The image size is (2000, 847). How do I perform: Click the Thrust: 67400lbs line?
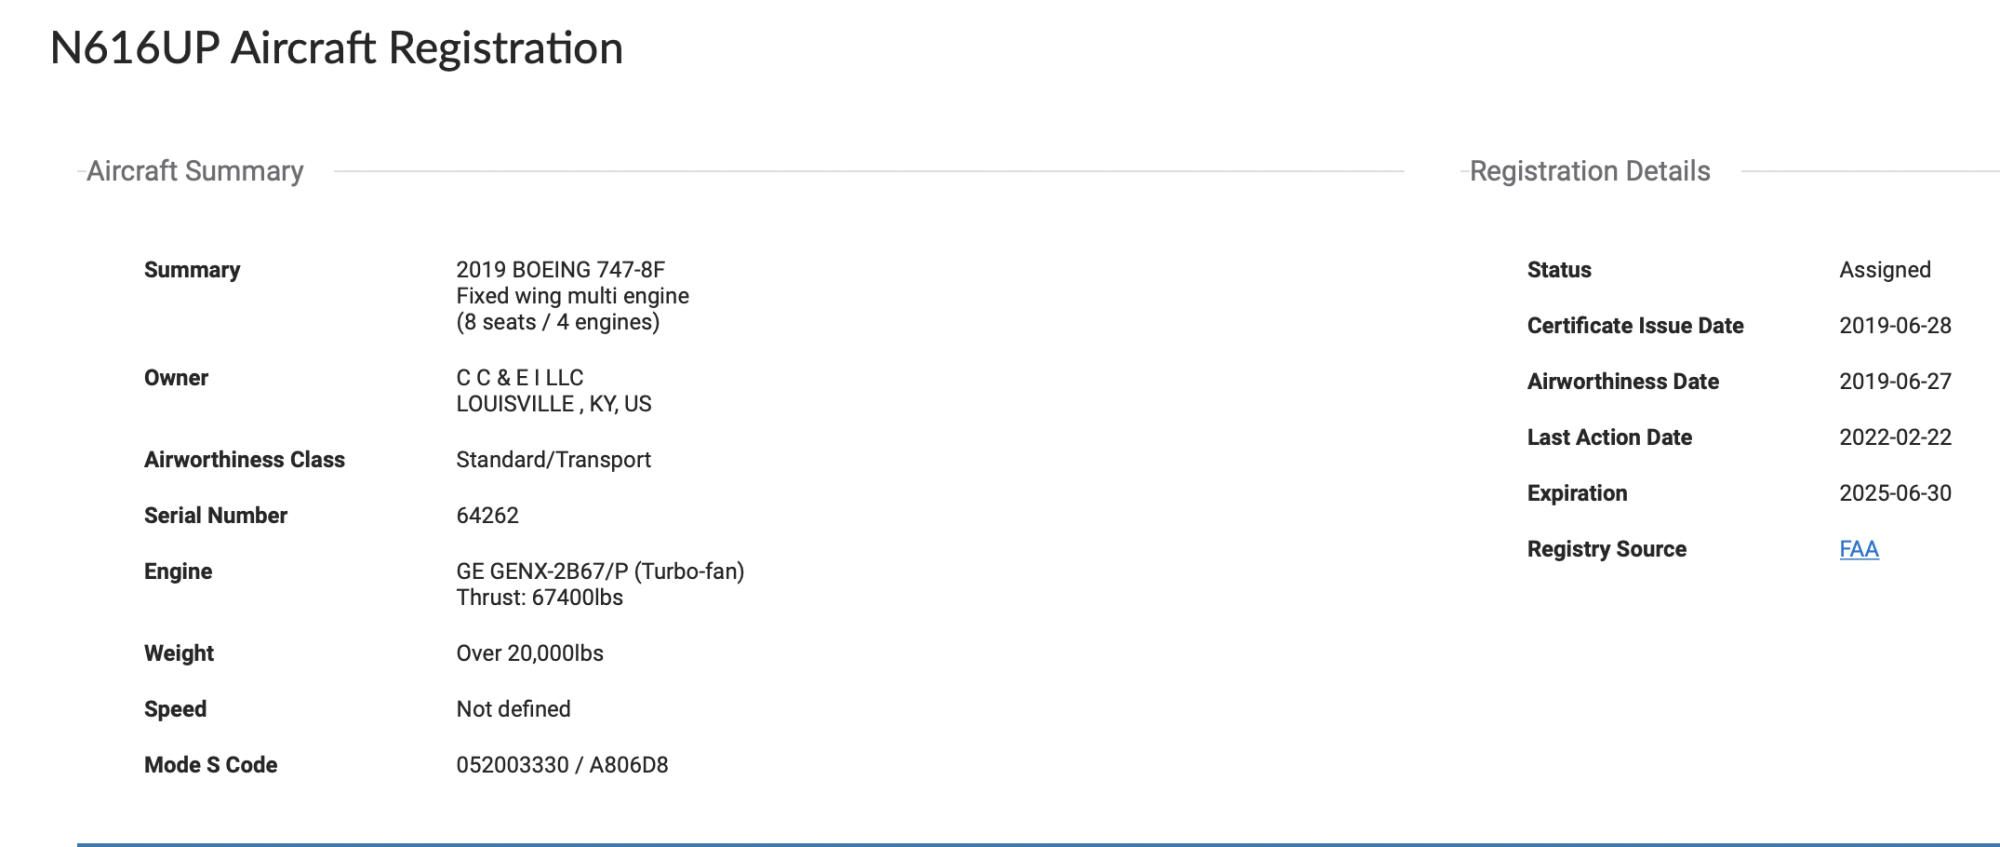(539, 598)
